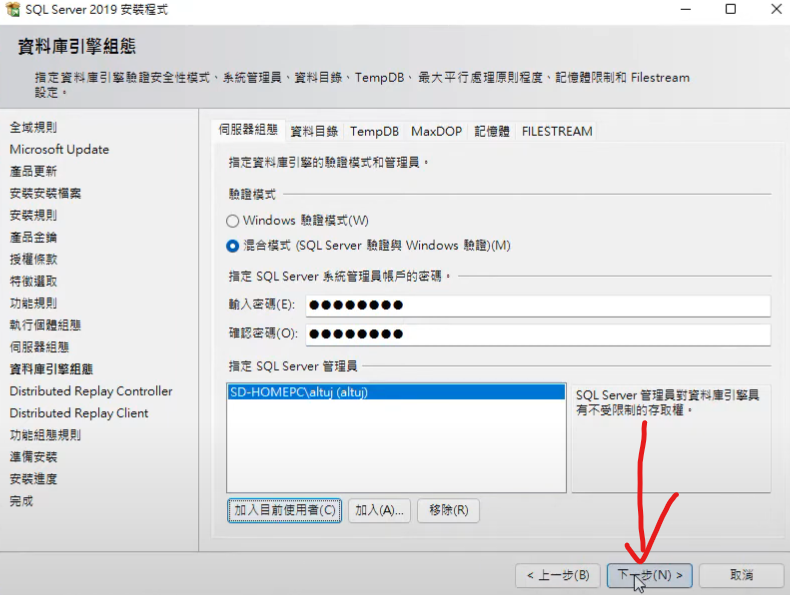Open the 資料目錄 tab

coord(314,131)
